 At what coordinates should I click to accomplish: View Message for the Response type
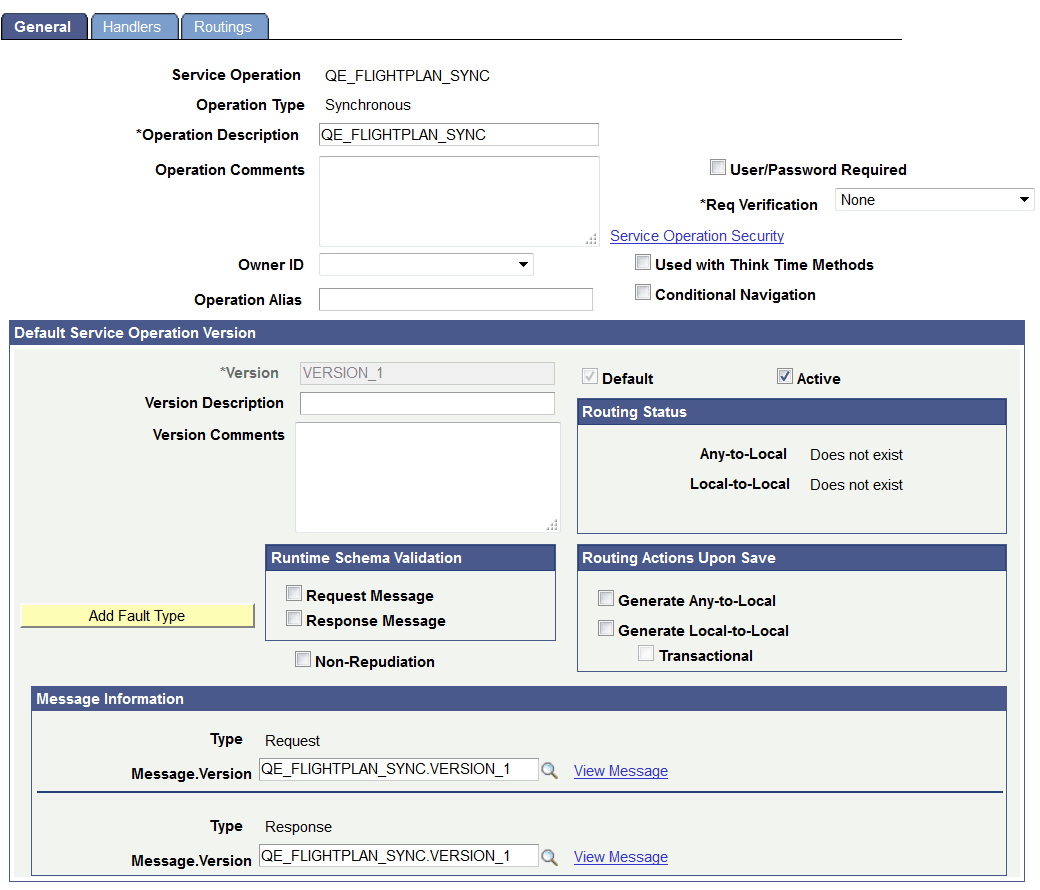click(620, 856)
